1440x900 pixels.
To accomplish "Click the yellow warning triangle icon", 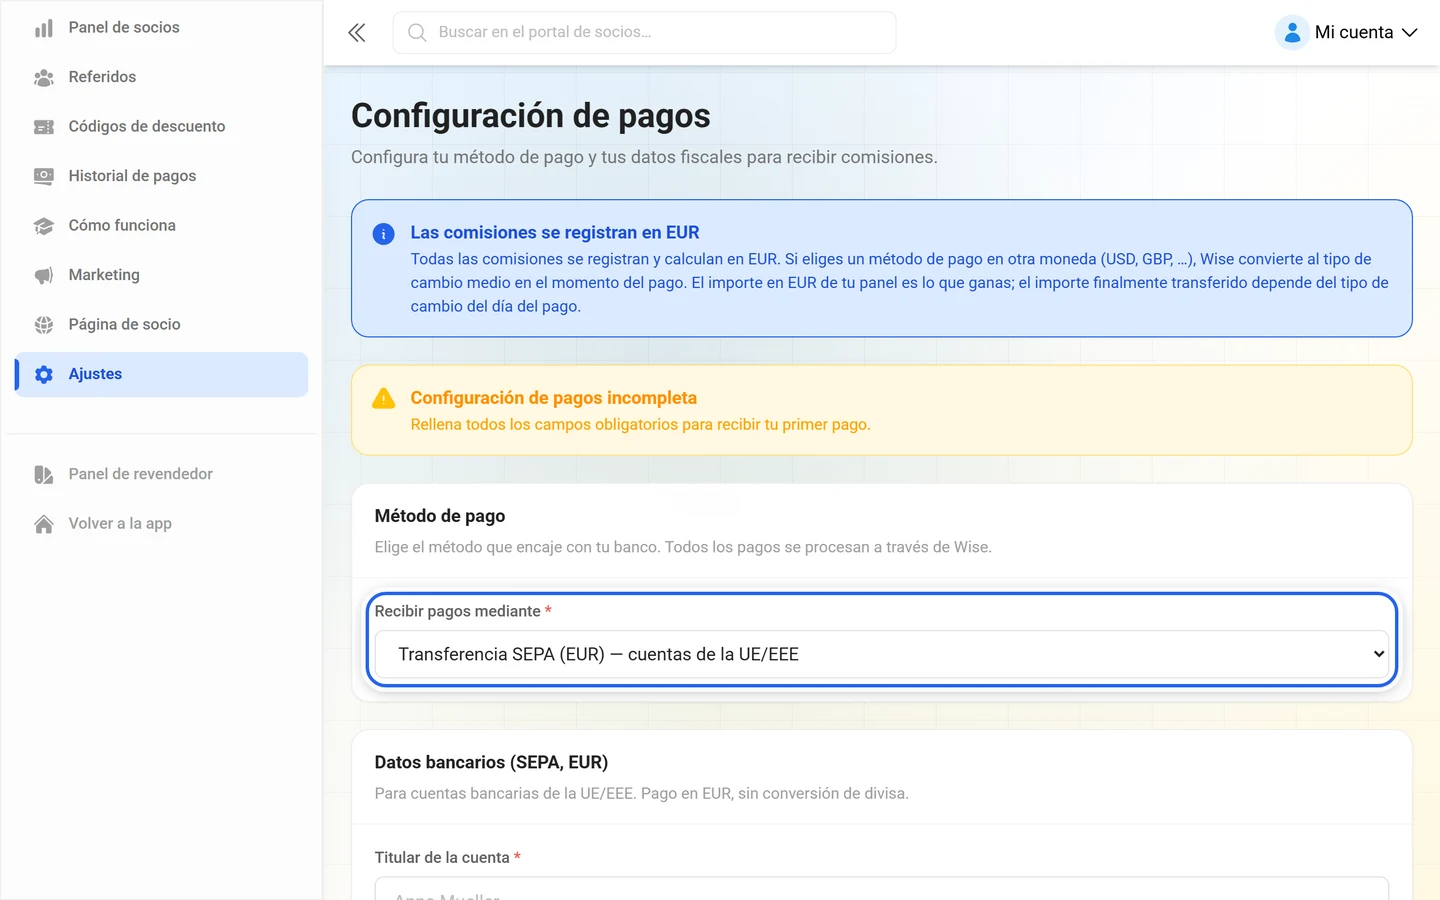I will tap(383, 399).
